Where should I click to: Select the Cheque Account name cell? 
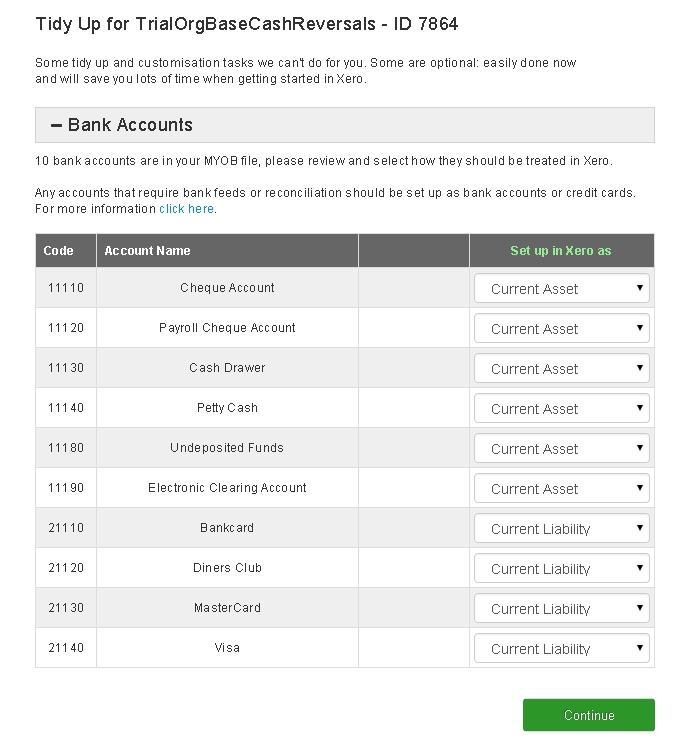click(x=227, y=288)
